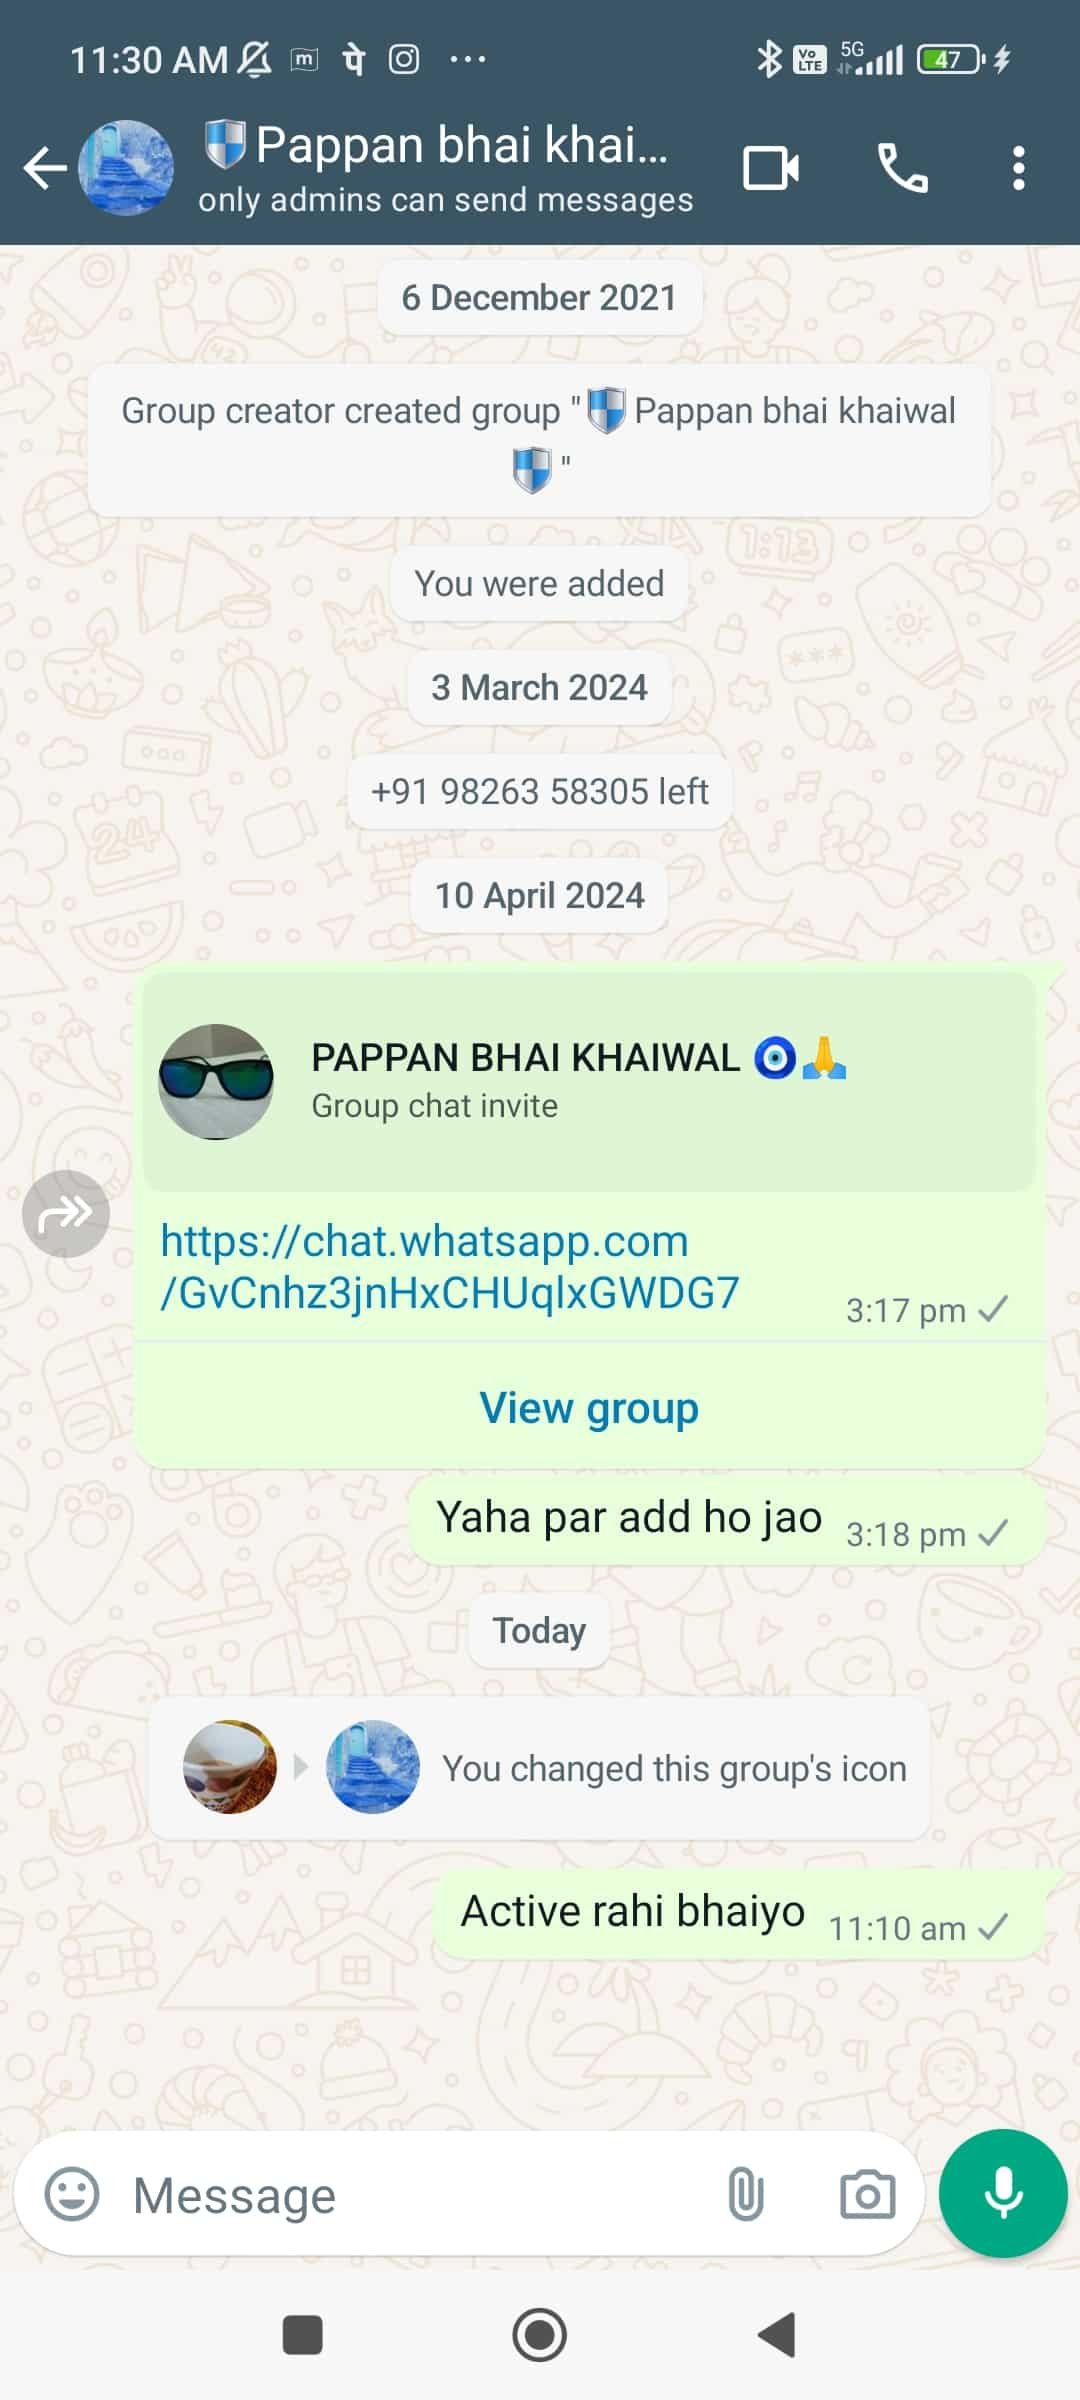Viewport: 1080px width, 2400px height.
Task: Go back using the header arrow
Action: tap(45, 168)
